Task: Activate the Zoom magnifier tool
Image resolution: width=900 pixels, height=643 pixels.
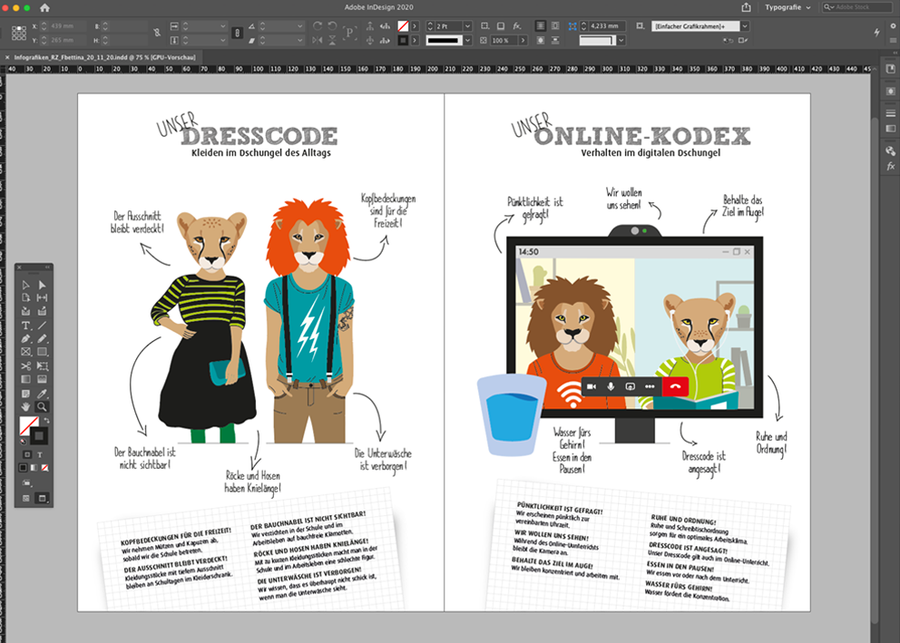Action: [42, 408]
